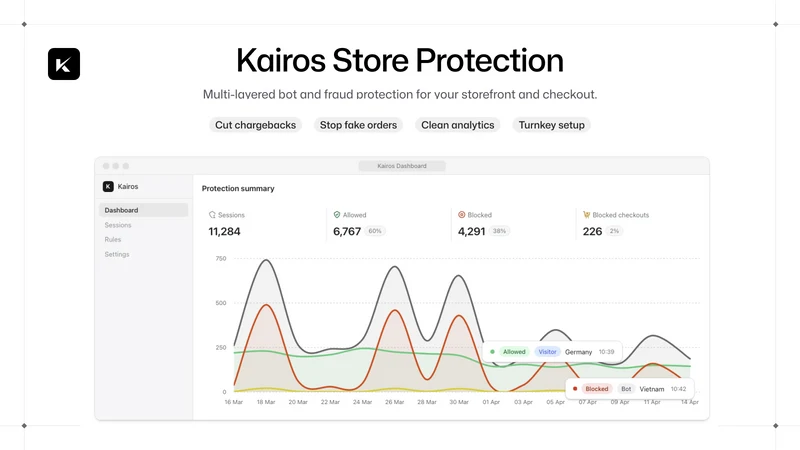The height and width of the screenshot is (450, 800).
Task: Click the 750 y-axis label
Action: pos(221,259)
